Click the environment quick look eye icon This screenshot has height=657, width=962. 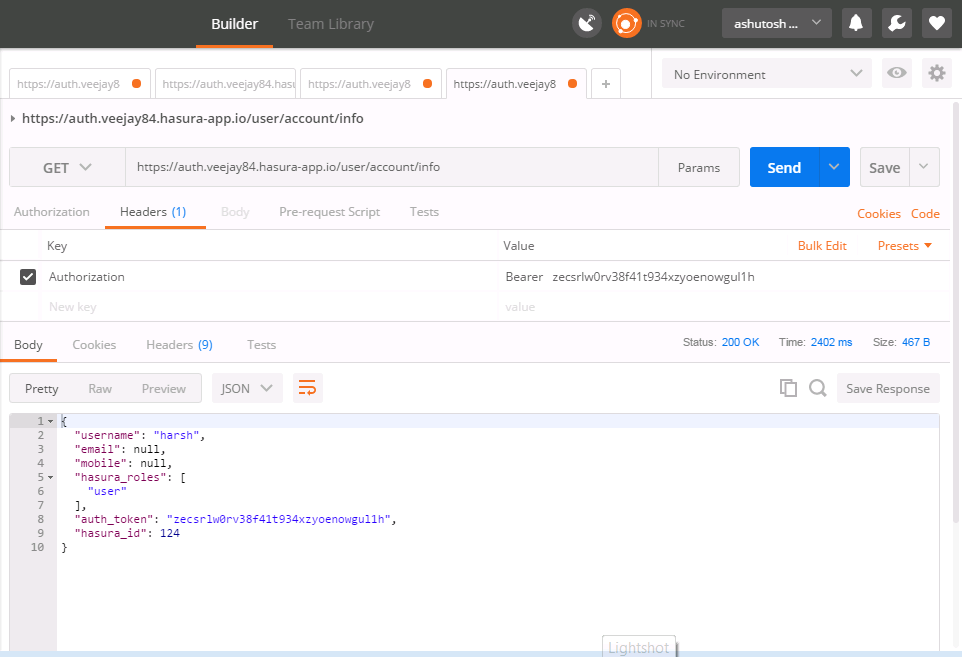tap(896, 74)
